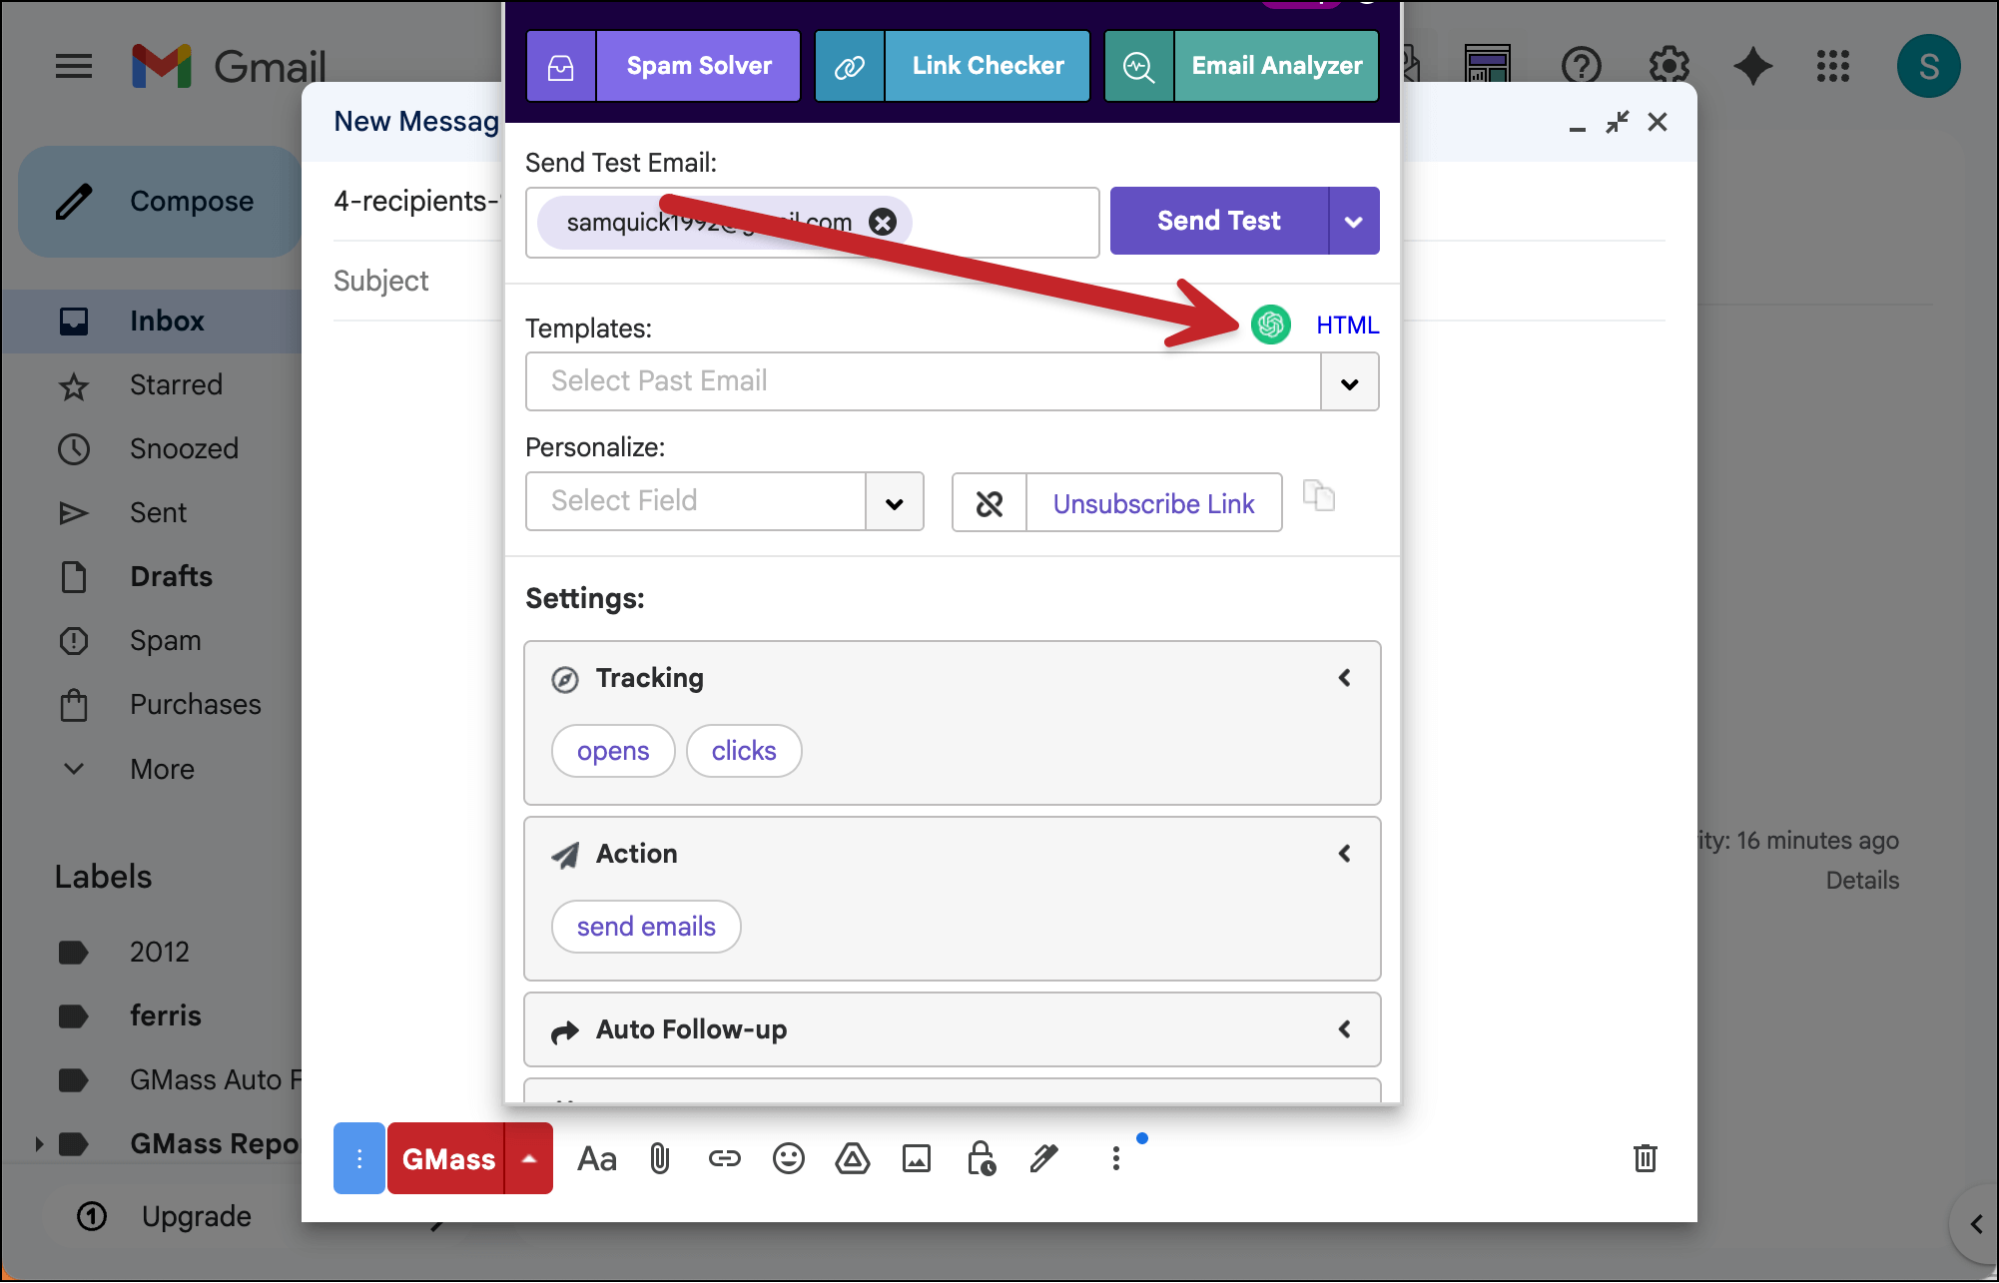Click the insert signature pen icon
Viewport: 1999px width, 1283px height.
pos(1044,1159)
